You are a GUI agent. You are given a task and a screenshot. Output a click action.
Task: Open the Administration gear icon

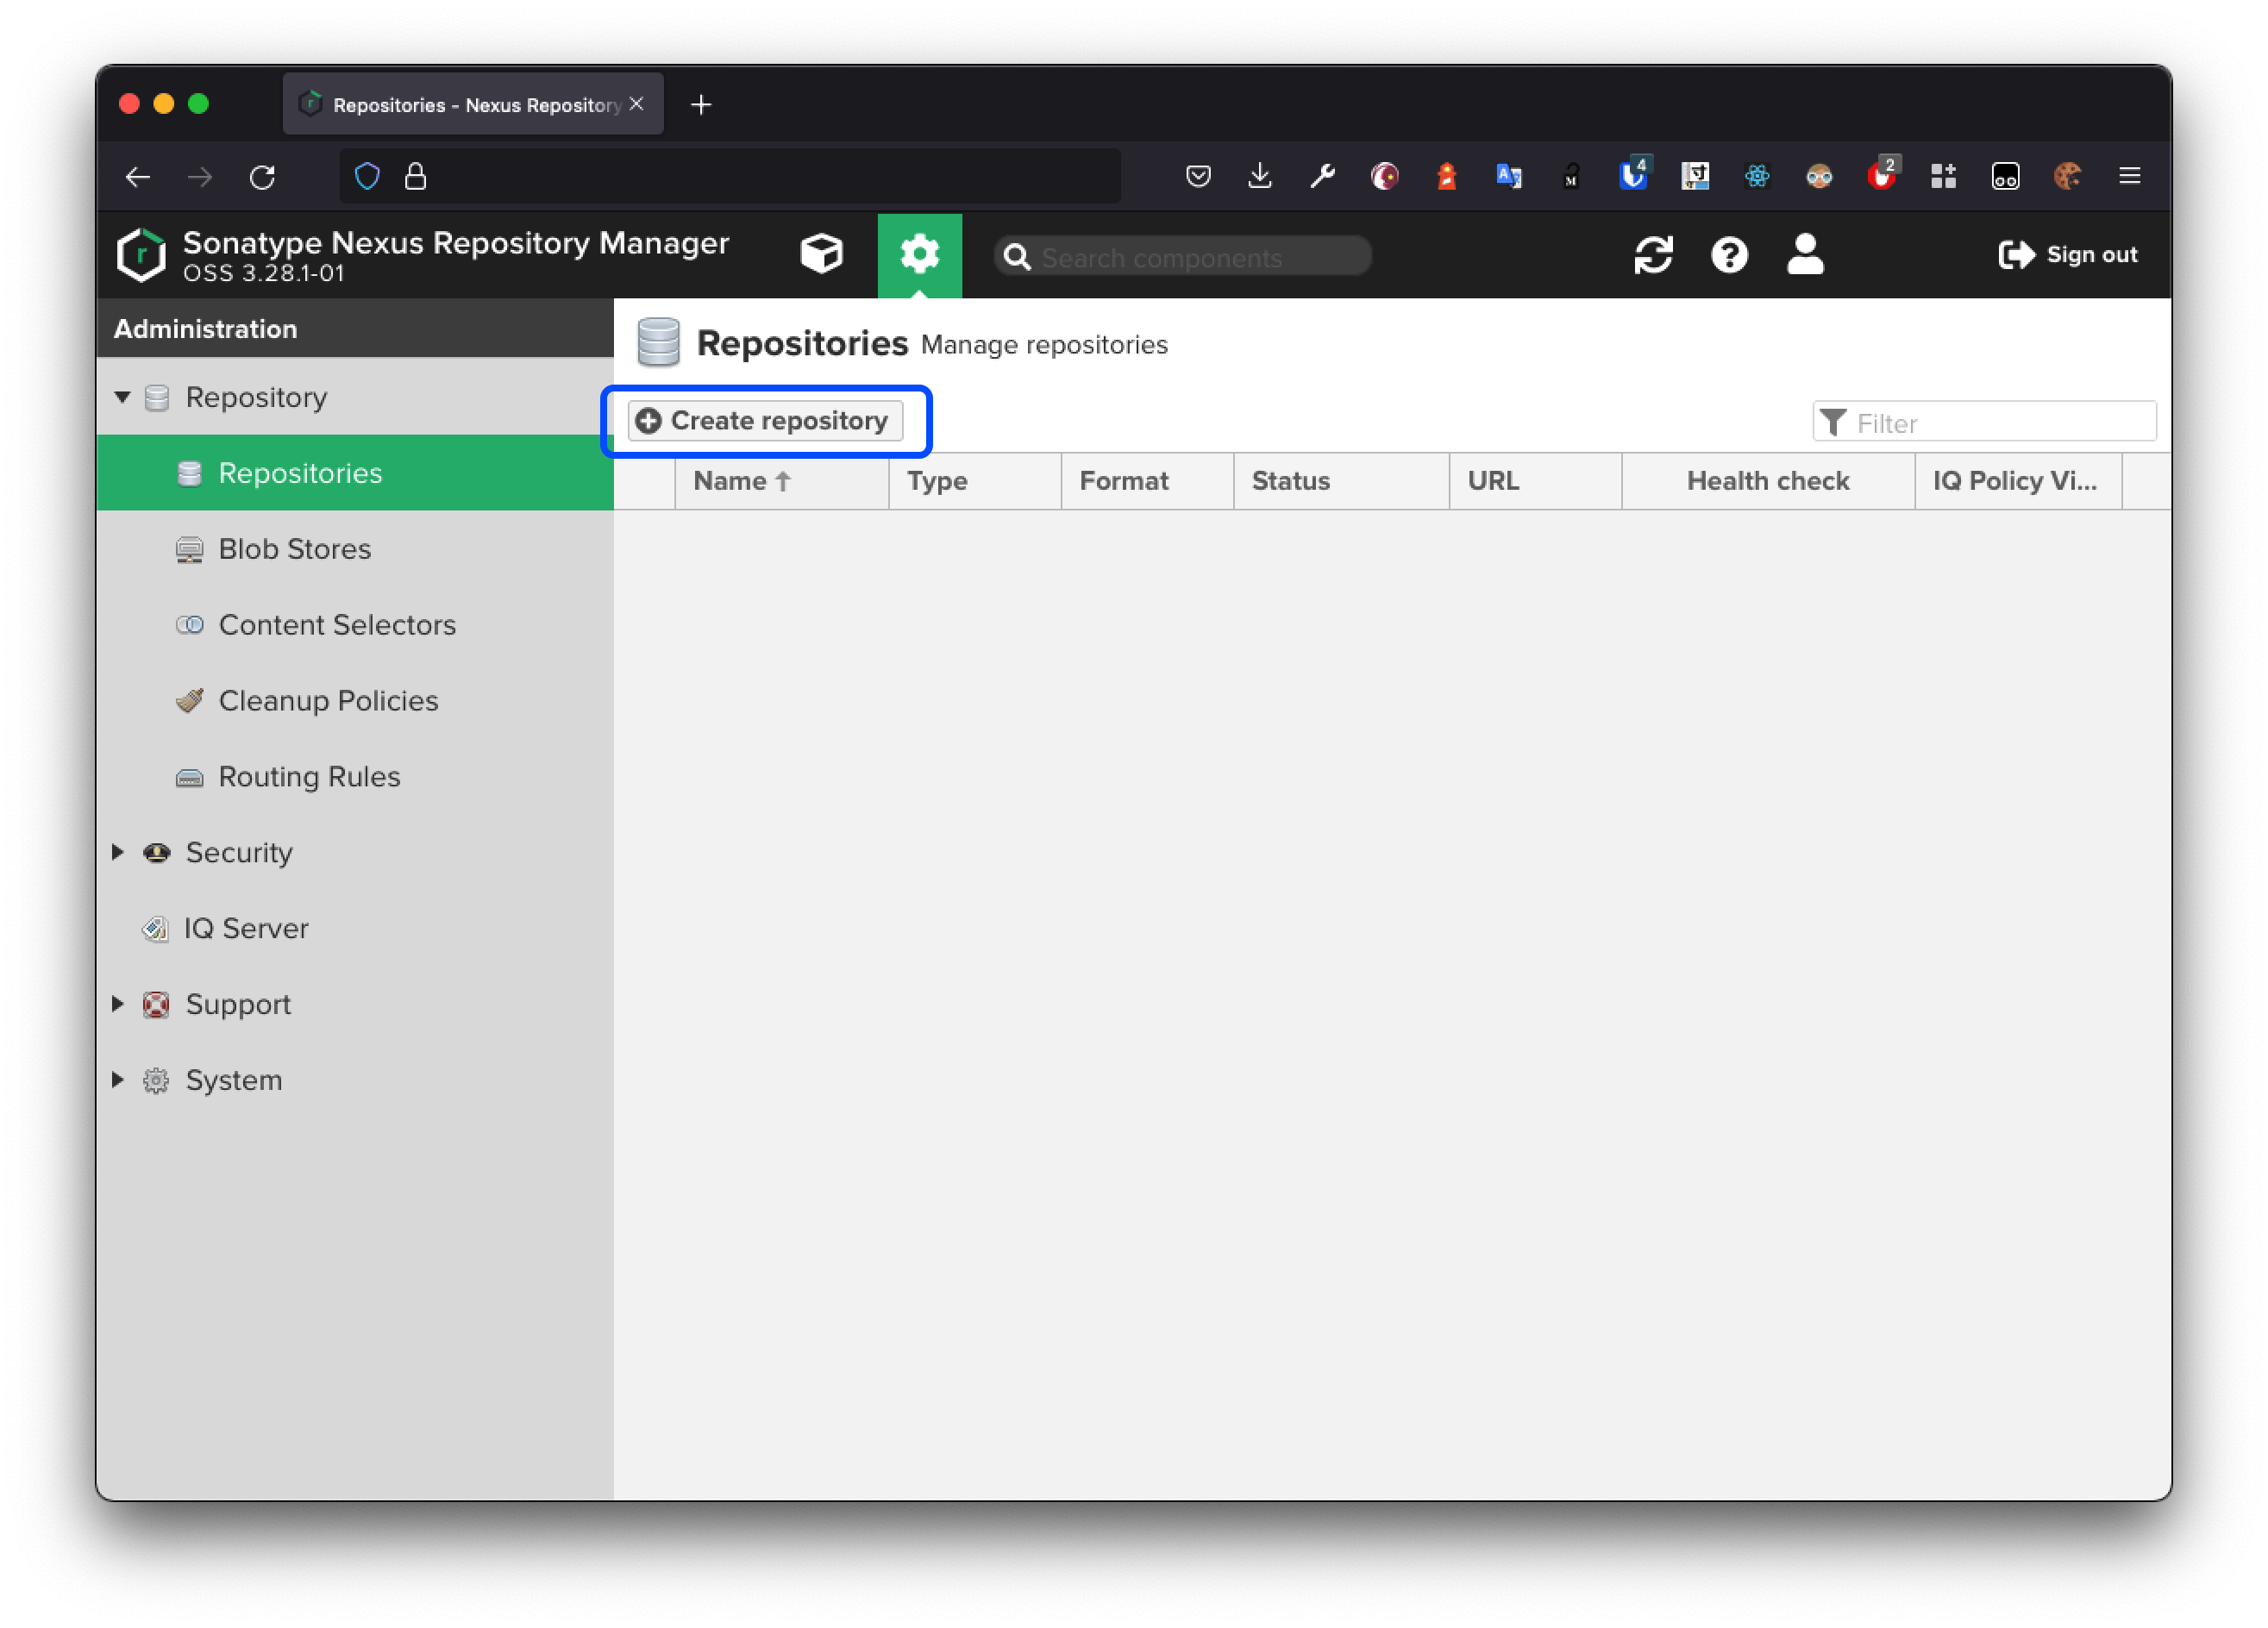(x=919, y=255)
